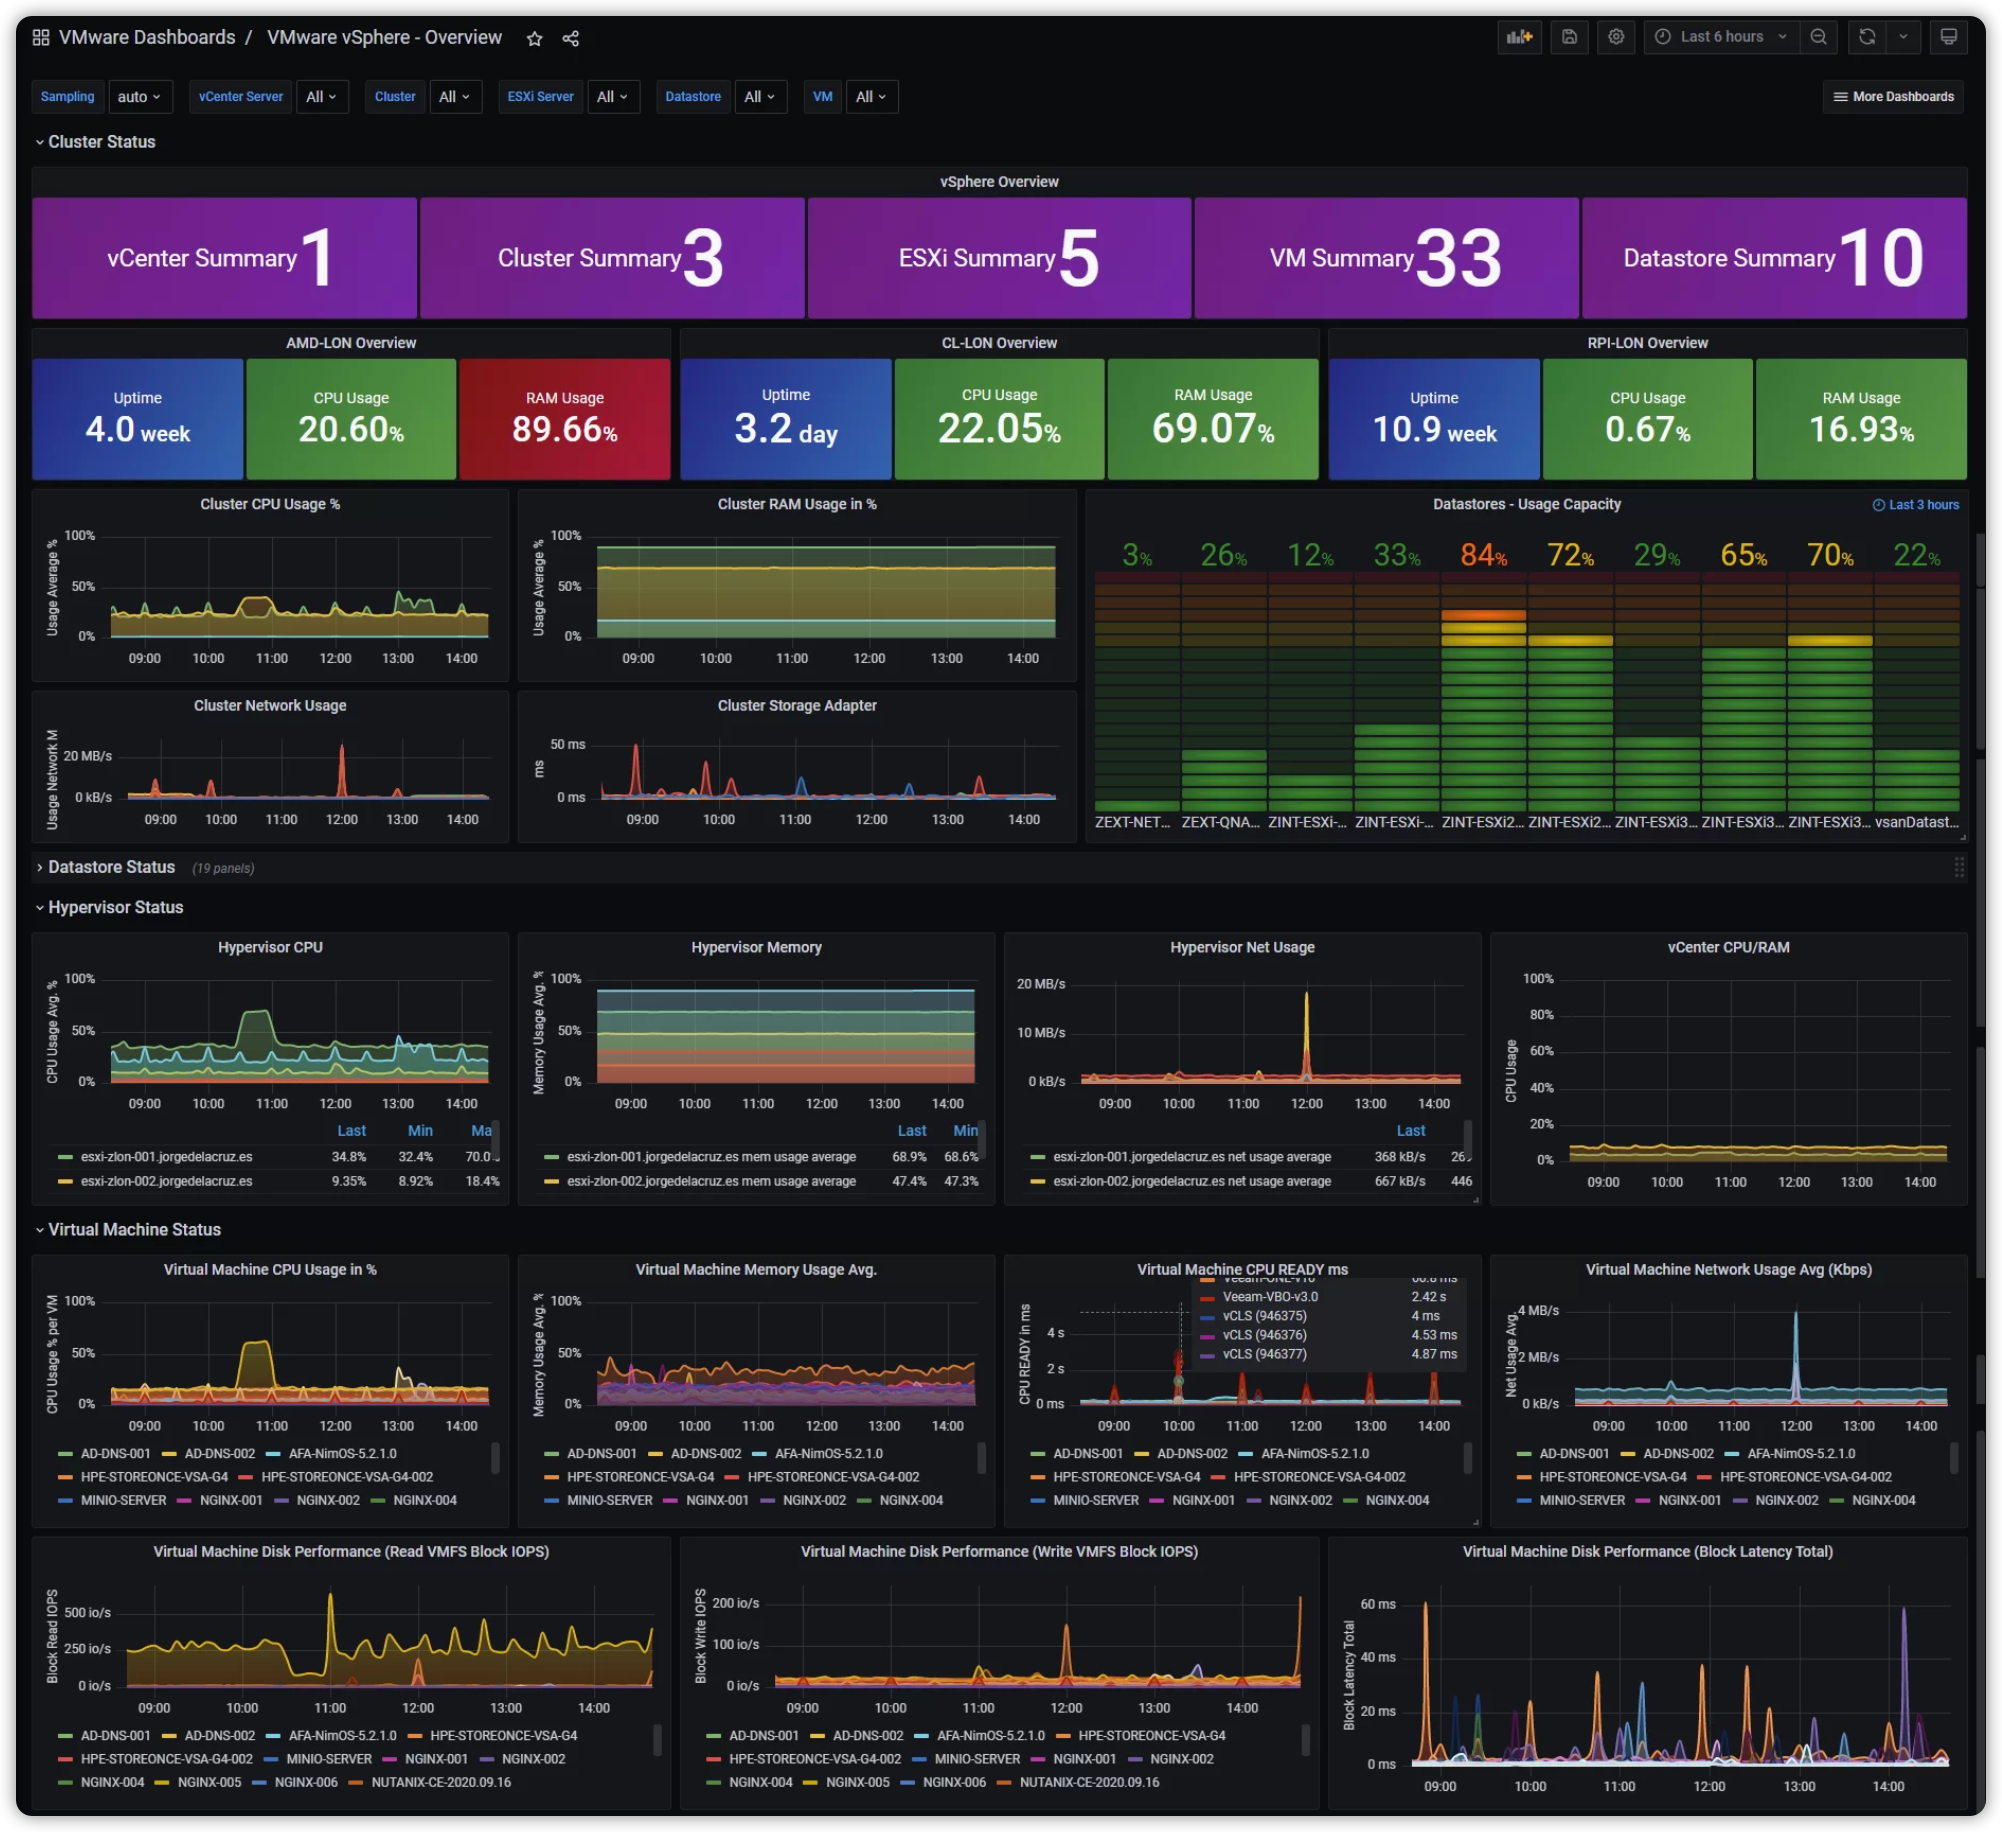Image resolution: width=2002 pixels, height=1832 pixels.
Task: Cycle view mode with the monitor icon
Action: pyautogui.click(x=1950, y=37)
